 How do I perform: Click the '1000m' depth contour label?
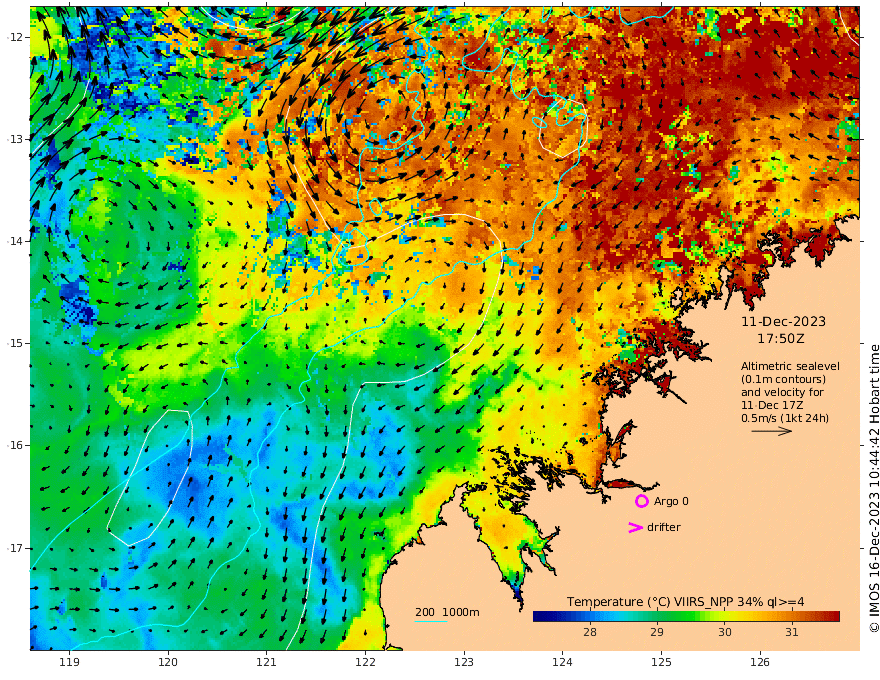461,612
